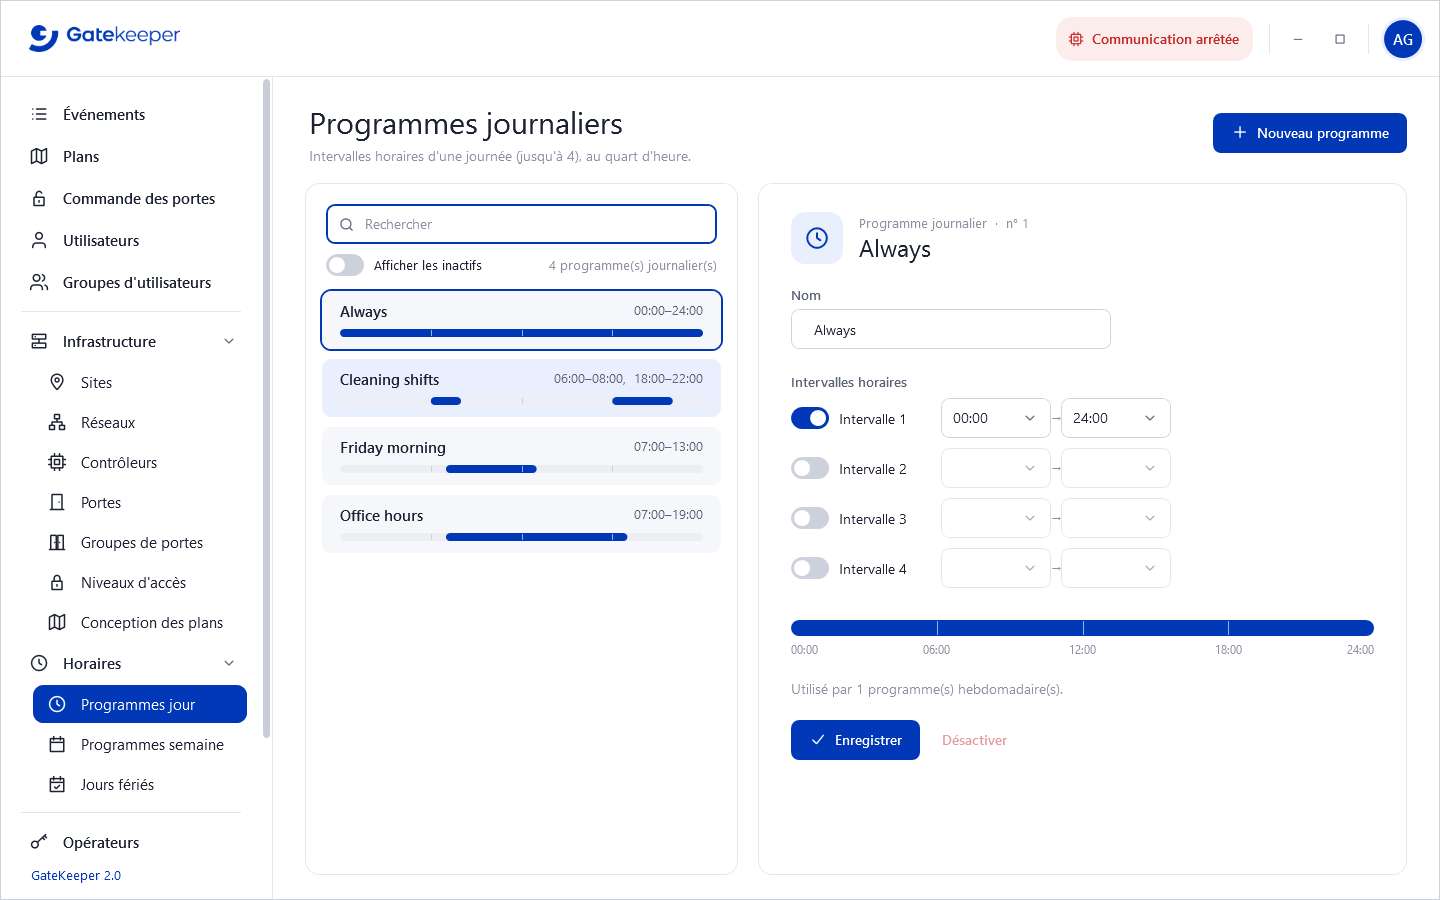Open Intervalle 4 end time dropdown
Viewport: 1440px width, 900px height.
point(1116,568)
